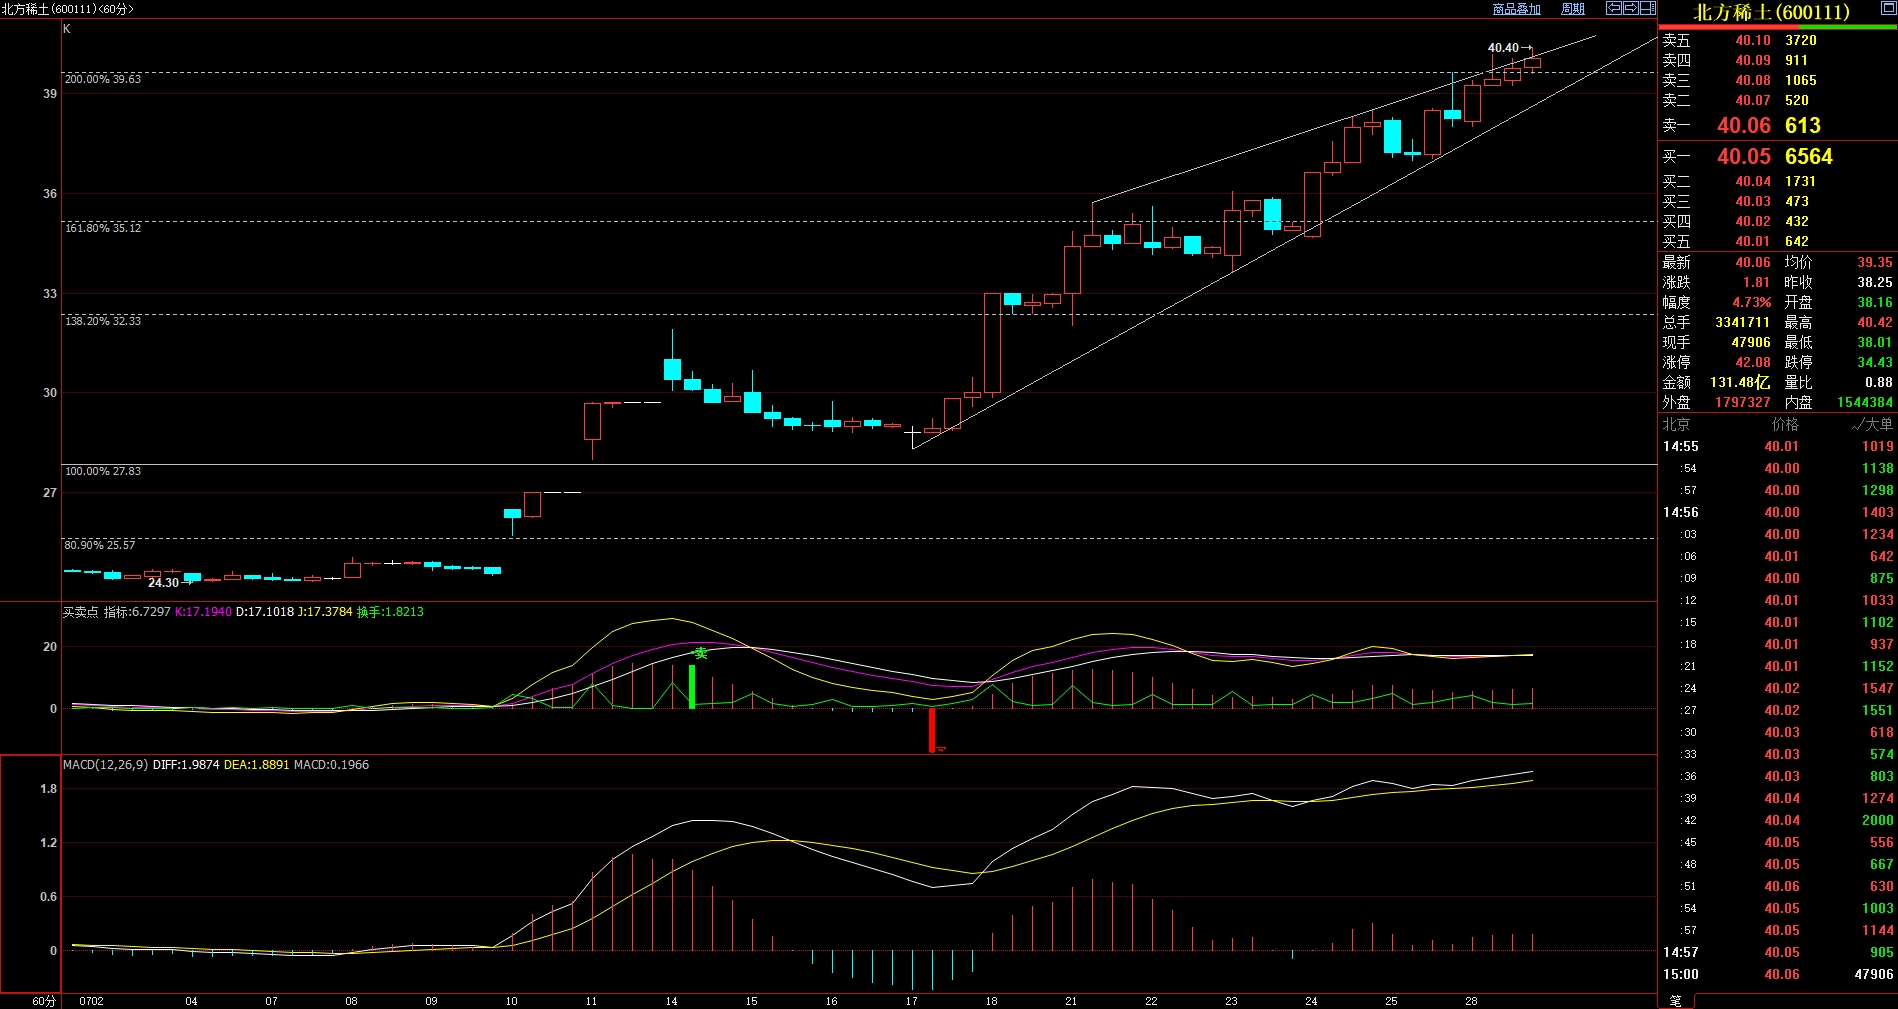Screen dimensions: 1898x1009
Task: Click the DEA:1.8891 value
Action: (x=256, y=765)
